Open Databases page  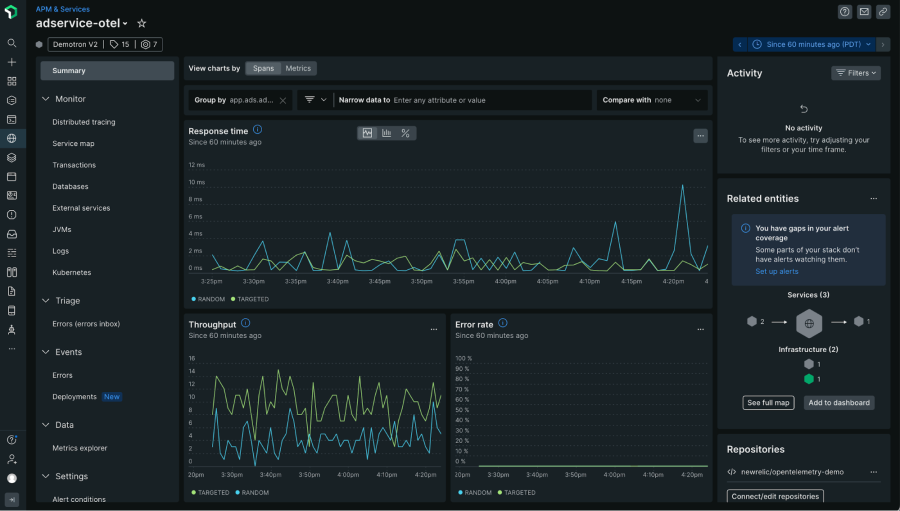[x=71, y=187]
